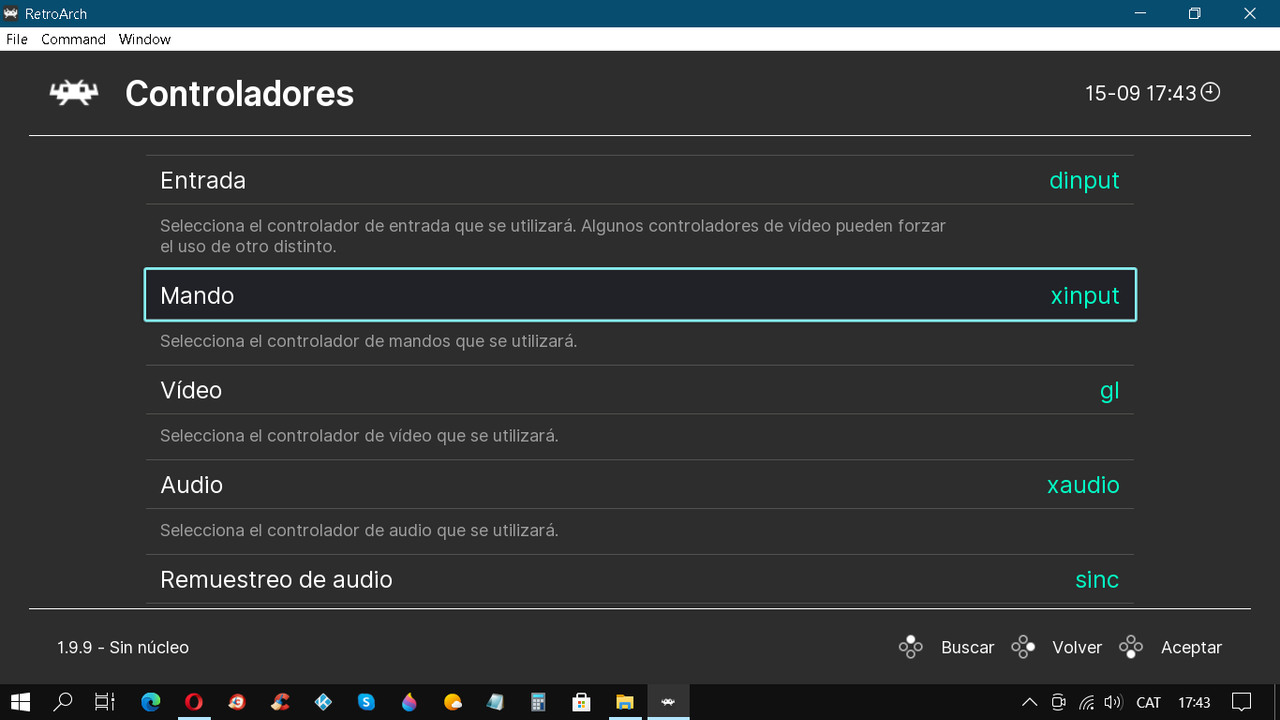Open the taskbar clock showing 17:43
The width and height of the screenshot is (1280, 720).
1194,702
